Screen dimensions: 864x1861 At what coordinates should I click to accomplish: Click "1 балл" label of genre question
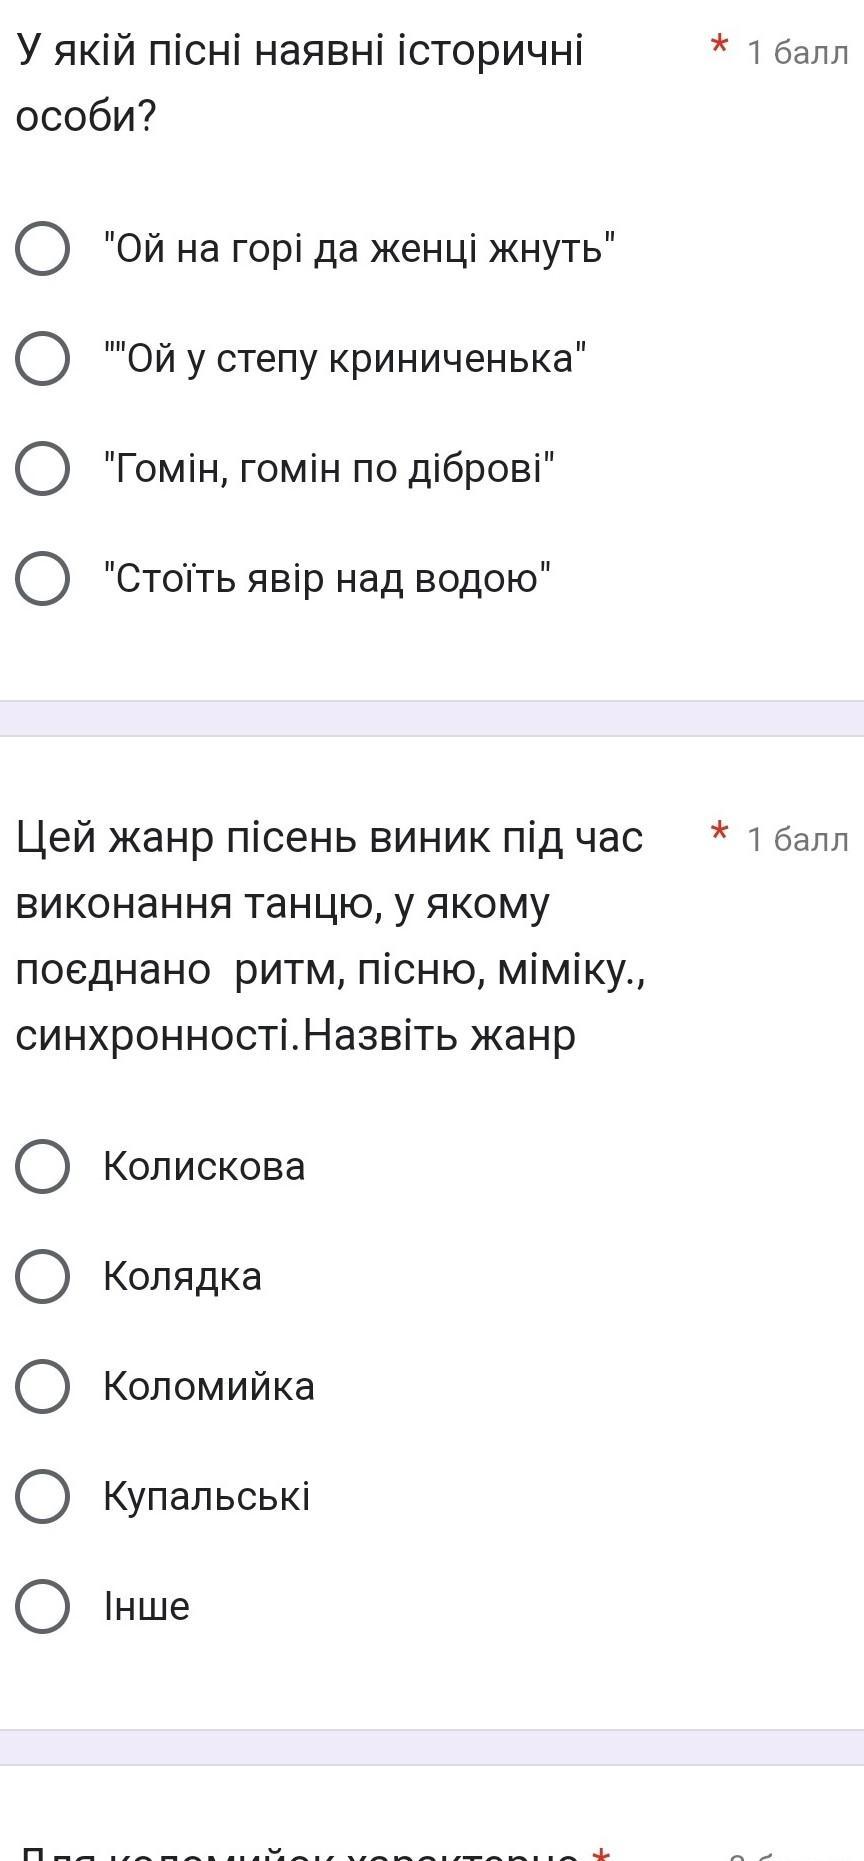[x=797, y=839]
